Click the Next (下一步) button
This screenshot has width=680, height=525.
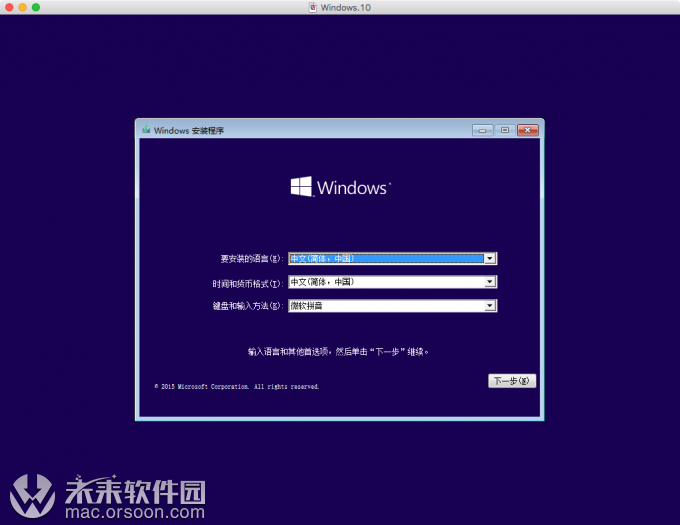(x=512, y=381)
